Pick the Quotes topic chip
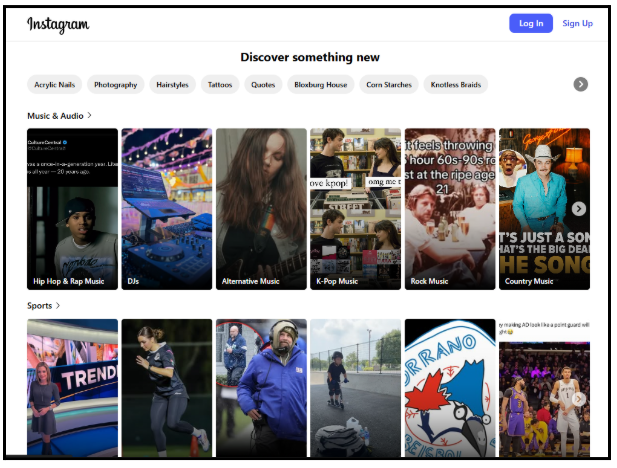617x468 pixels. click(263, 85)
